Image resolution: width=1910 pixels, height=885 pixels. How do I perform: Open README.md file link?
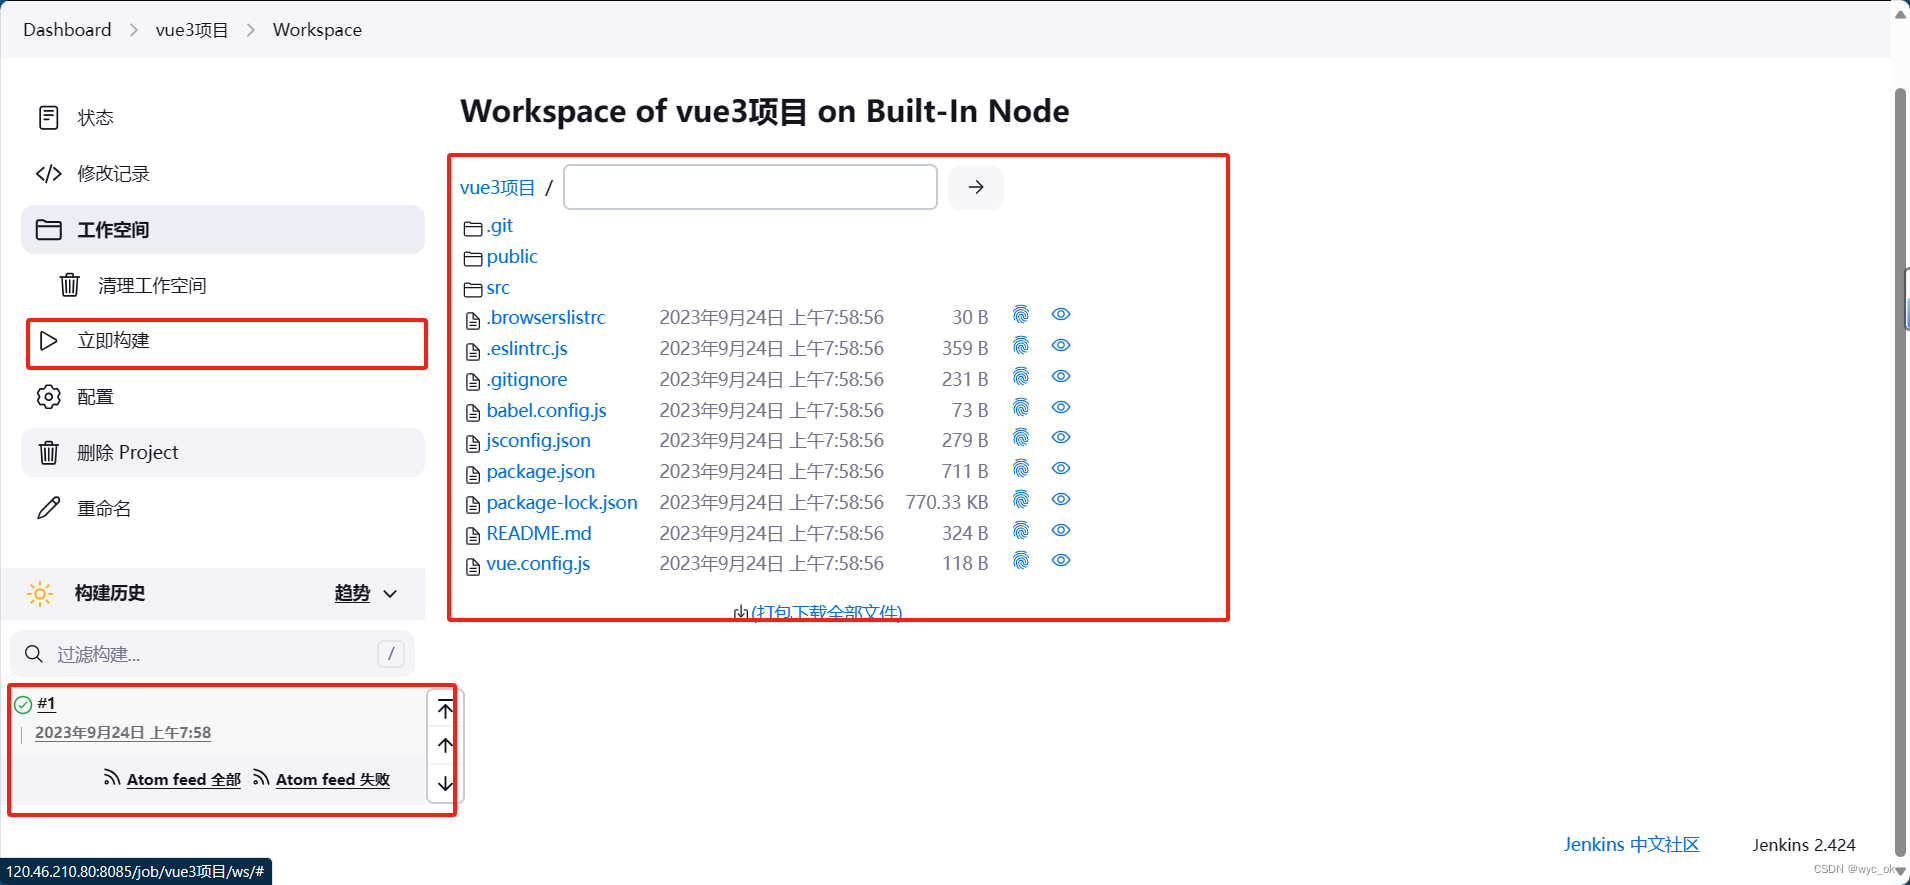[x=539, y=534]
